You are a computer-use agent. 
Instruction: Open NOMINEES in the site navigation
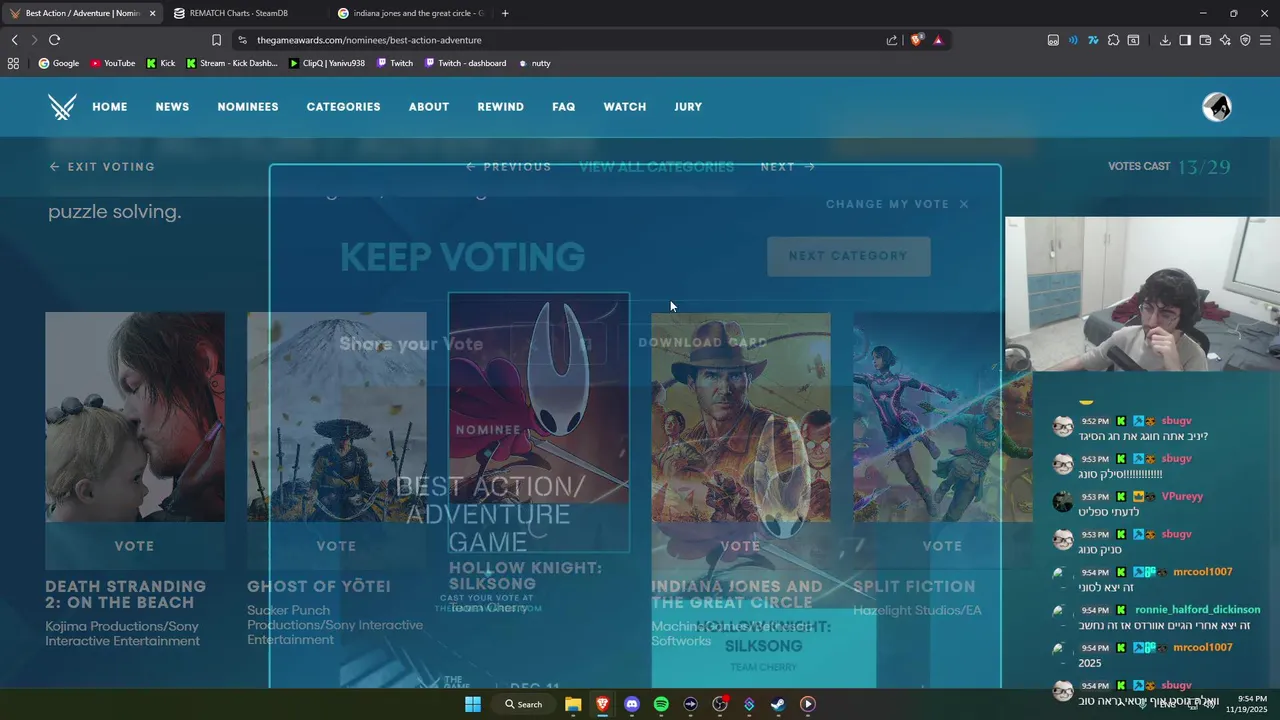(248, 107)
